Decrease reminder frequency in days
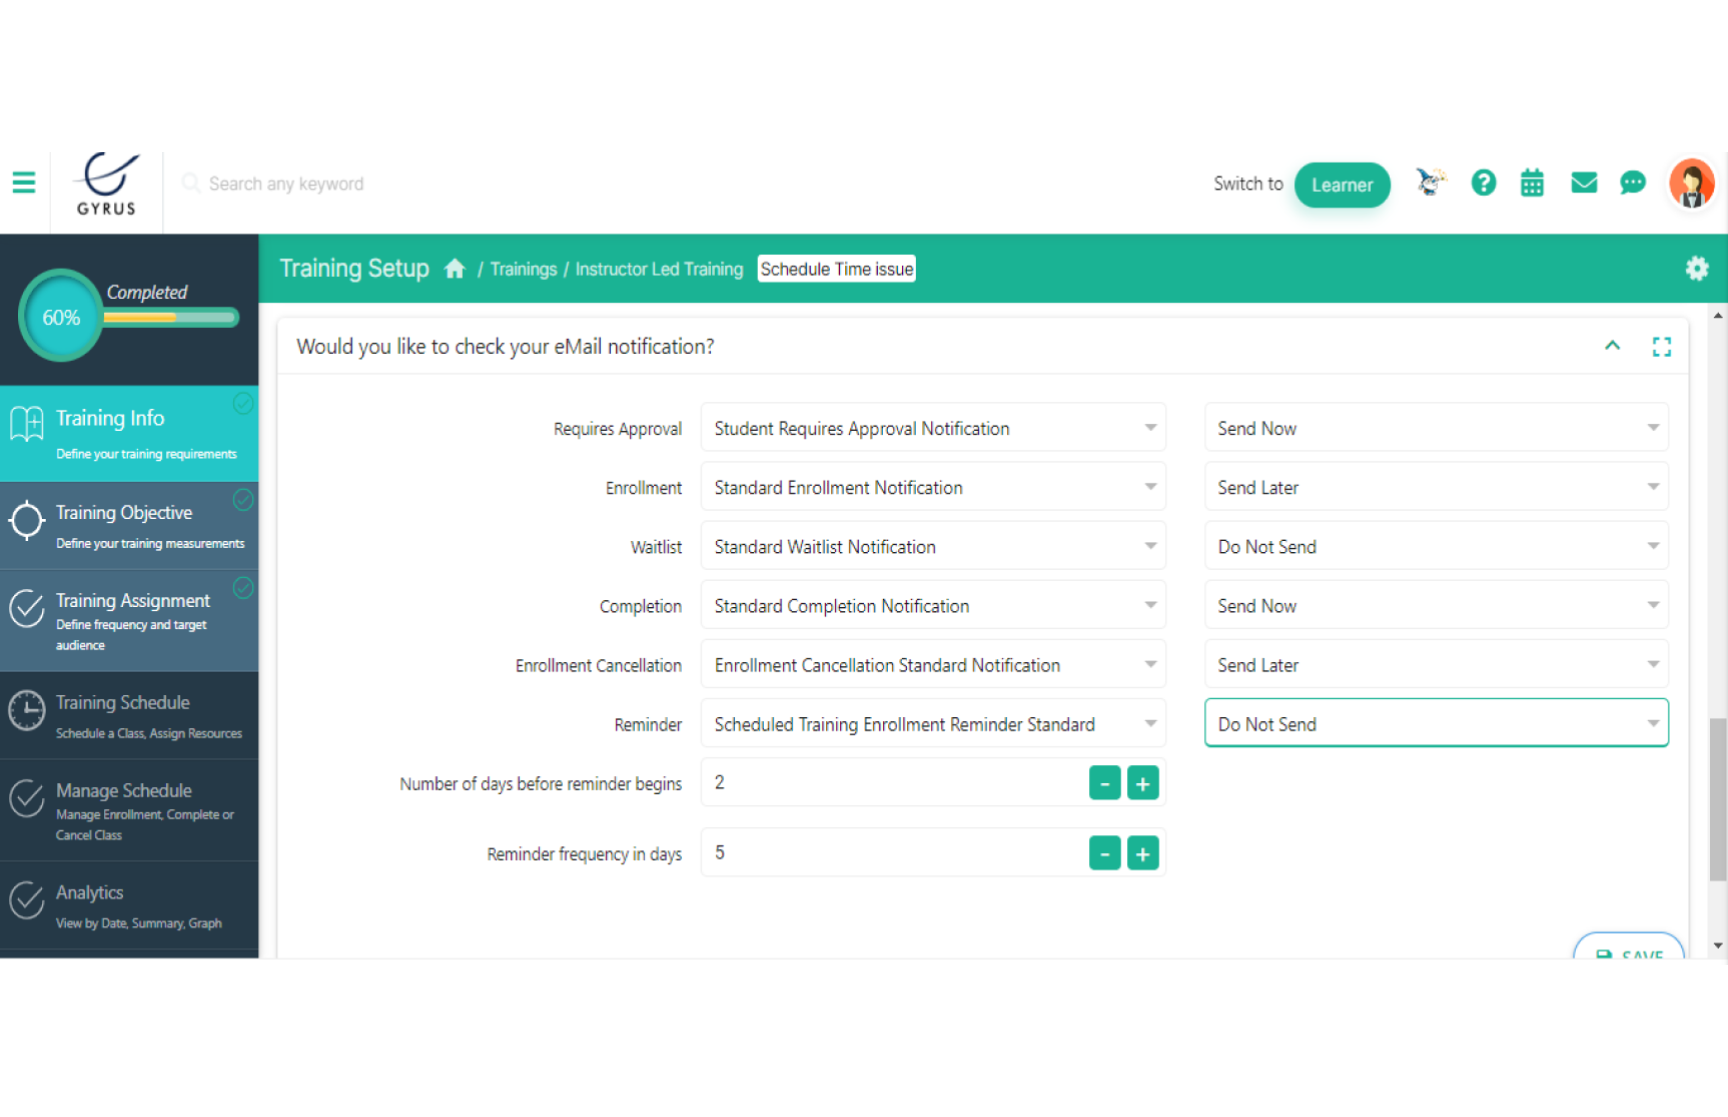The width and height of the screenshot is (1728, 1117). (x=1105, y=853)
